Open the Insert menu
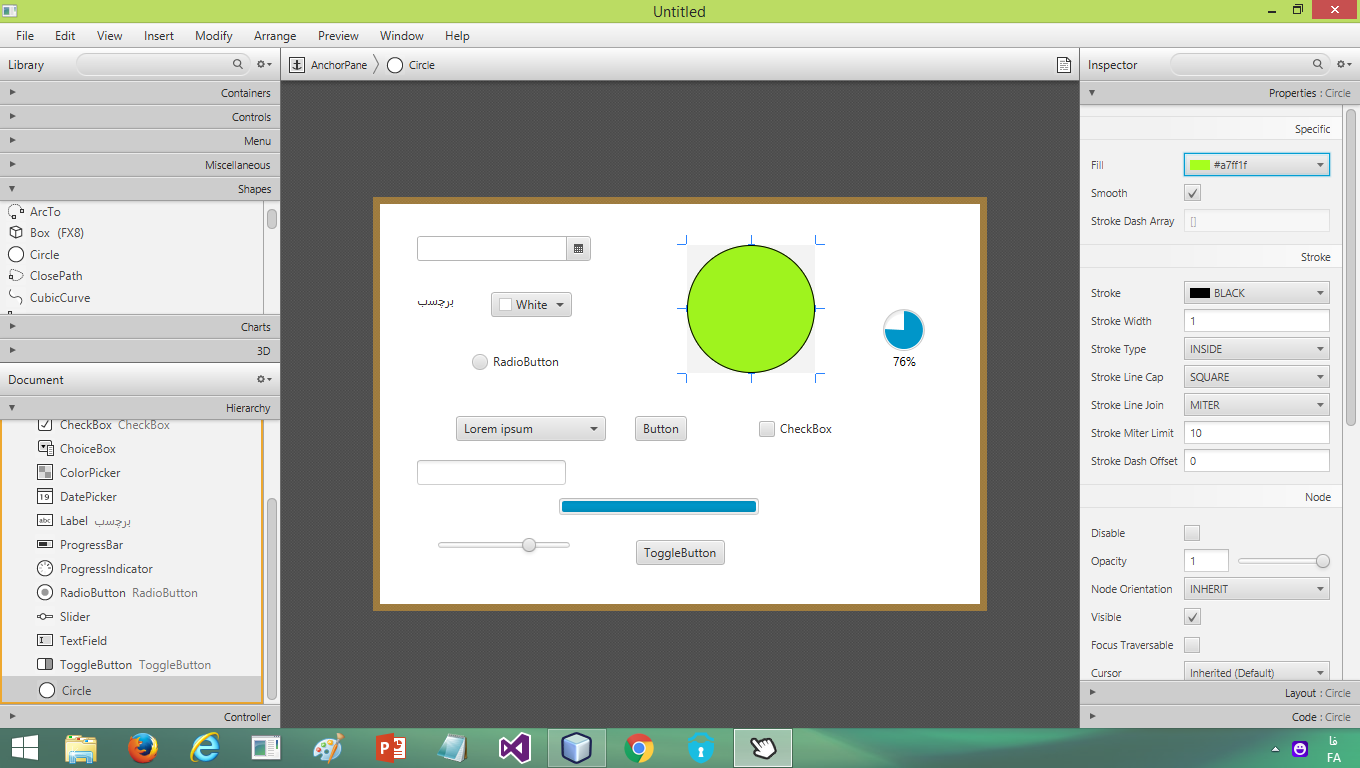Image resolution: width=1360 pixels, height=768 pixels. [159, 36]
